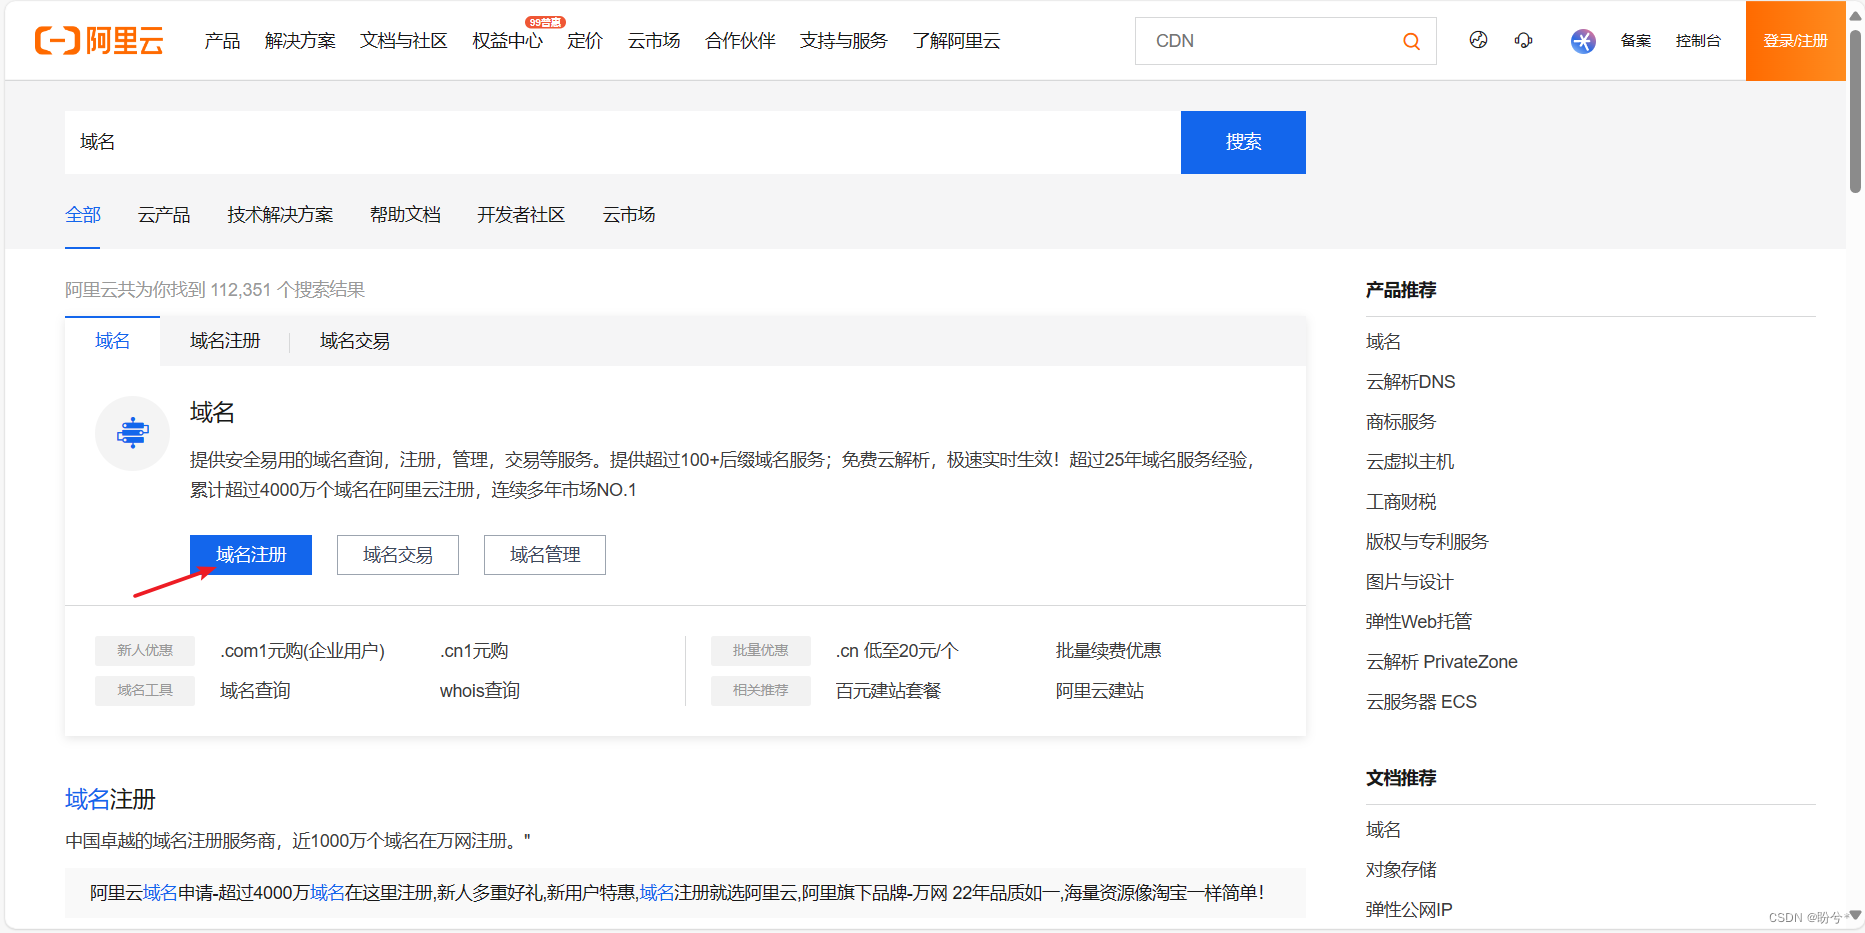Image resolution: width=1865 pixels, height=933 pixels.
Task: Click the 域名管理 button
Action: coord(545,555)
